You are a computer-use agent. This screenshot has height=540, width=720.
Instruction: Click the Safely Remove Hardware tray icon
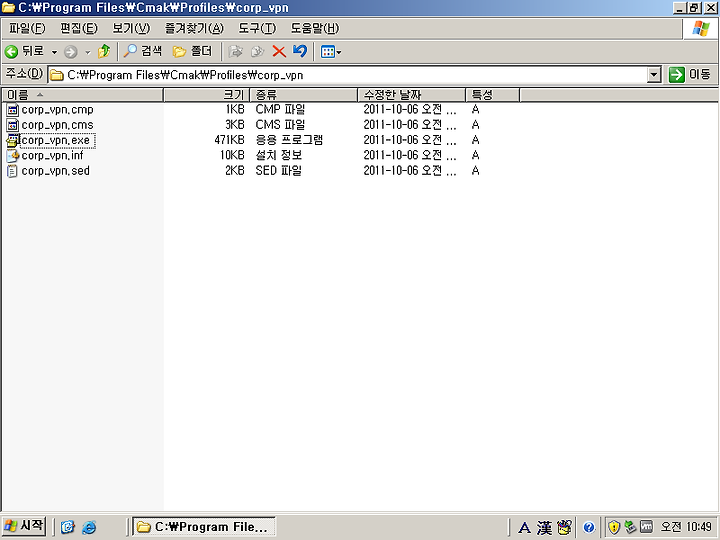click(x=630, y=527)
